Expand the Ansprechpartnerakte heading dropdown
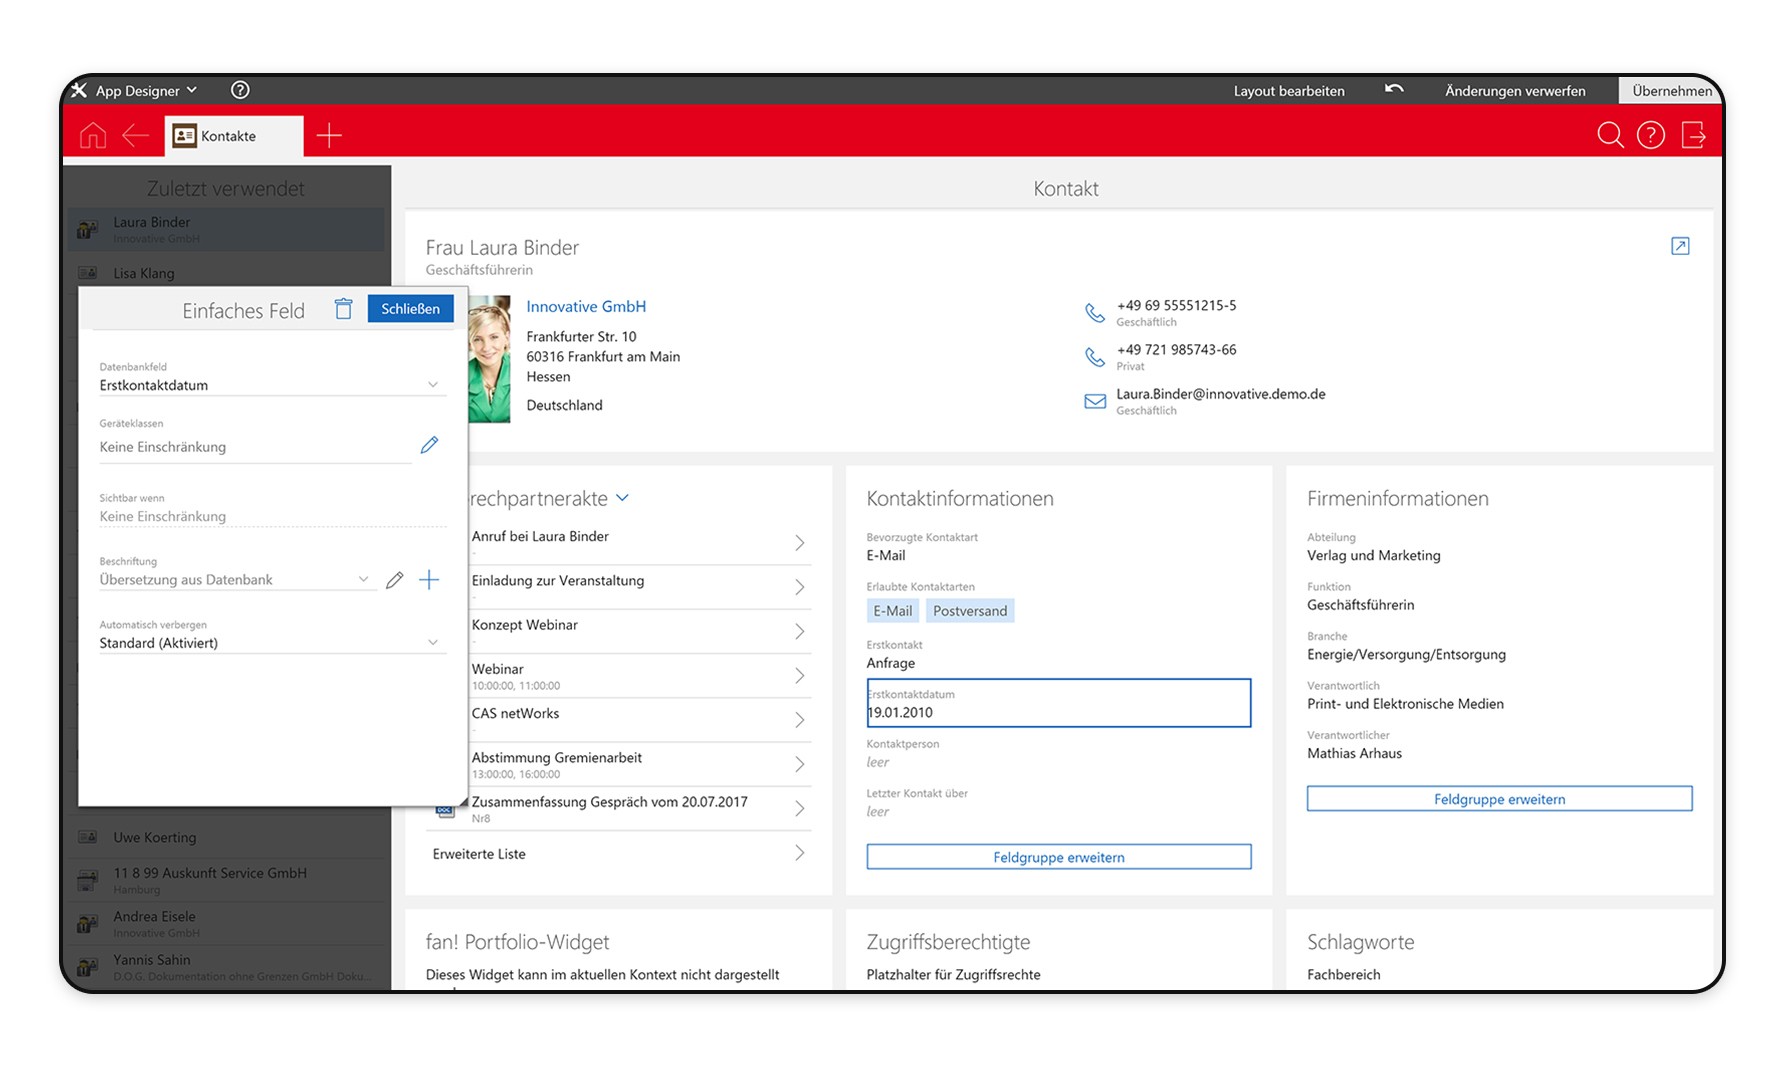This screenshot has width=1788, height=1080. click(622, 497)
